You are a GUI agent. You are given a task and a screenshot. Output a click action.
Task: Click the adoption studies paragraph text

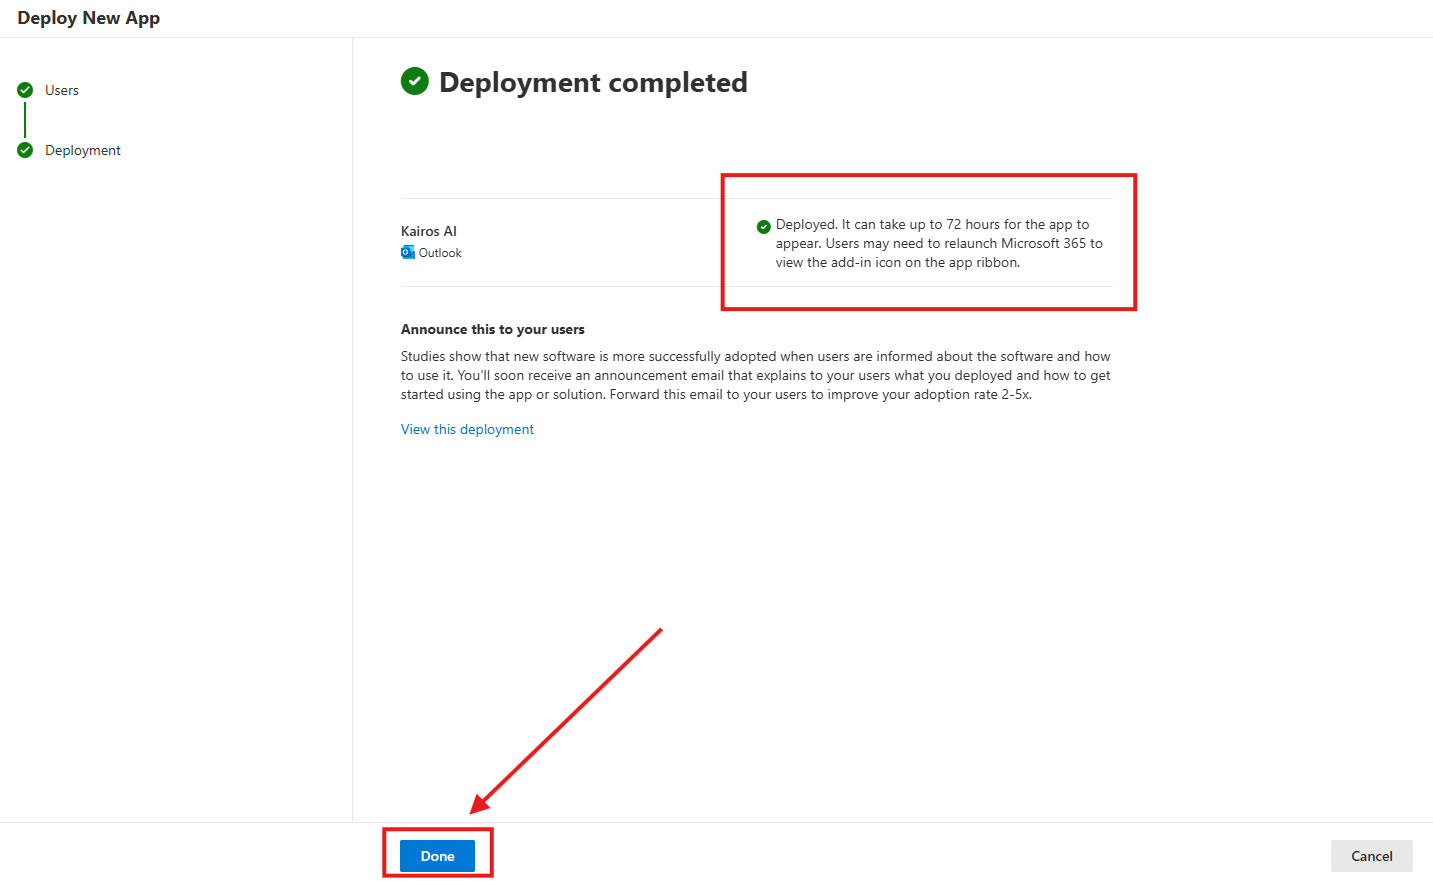point(755,375)
